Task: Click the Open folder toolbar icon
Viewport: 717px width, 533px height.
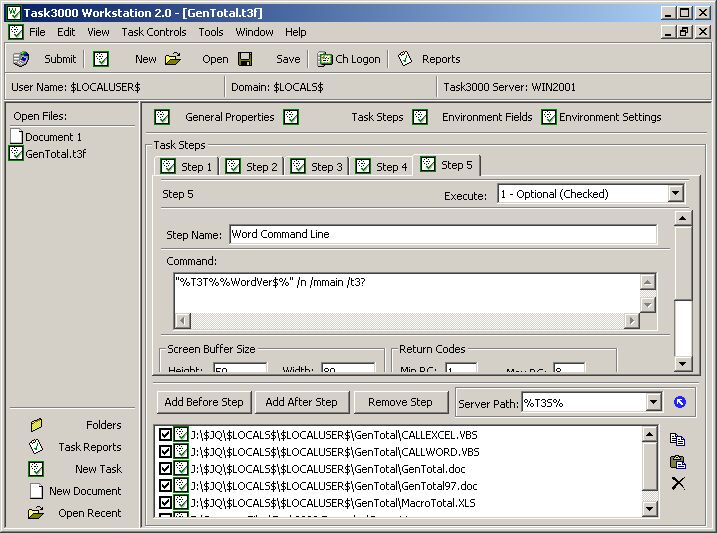Action: tap(173, 59)
